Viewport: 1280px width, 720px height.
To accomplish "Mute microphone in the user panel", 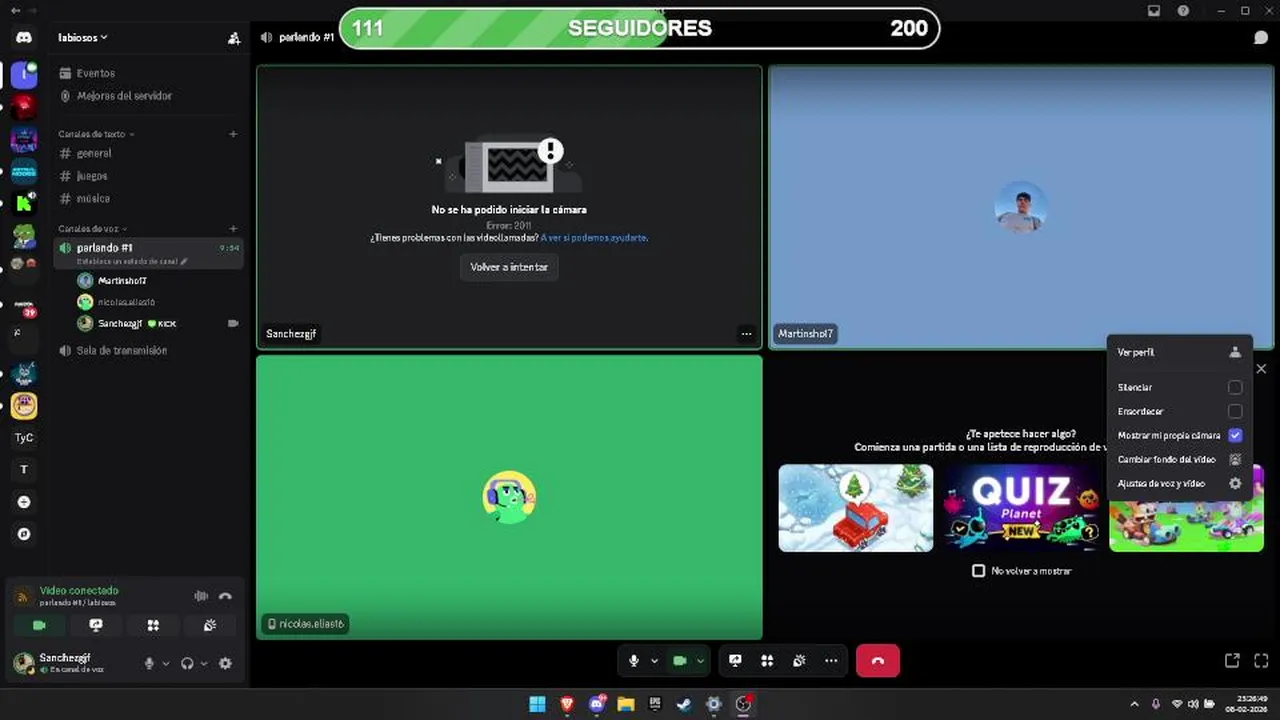I will pos(149,663).
